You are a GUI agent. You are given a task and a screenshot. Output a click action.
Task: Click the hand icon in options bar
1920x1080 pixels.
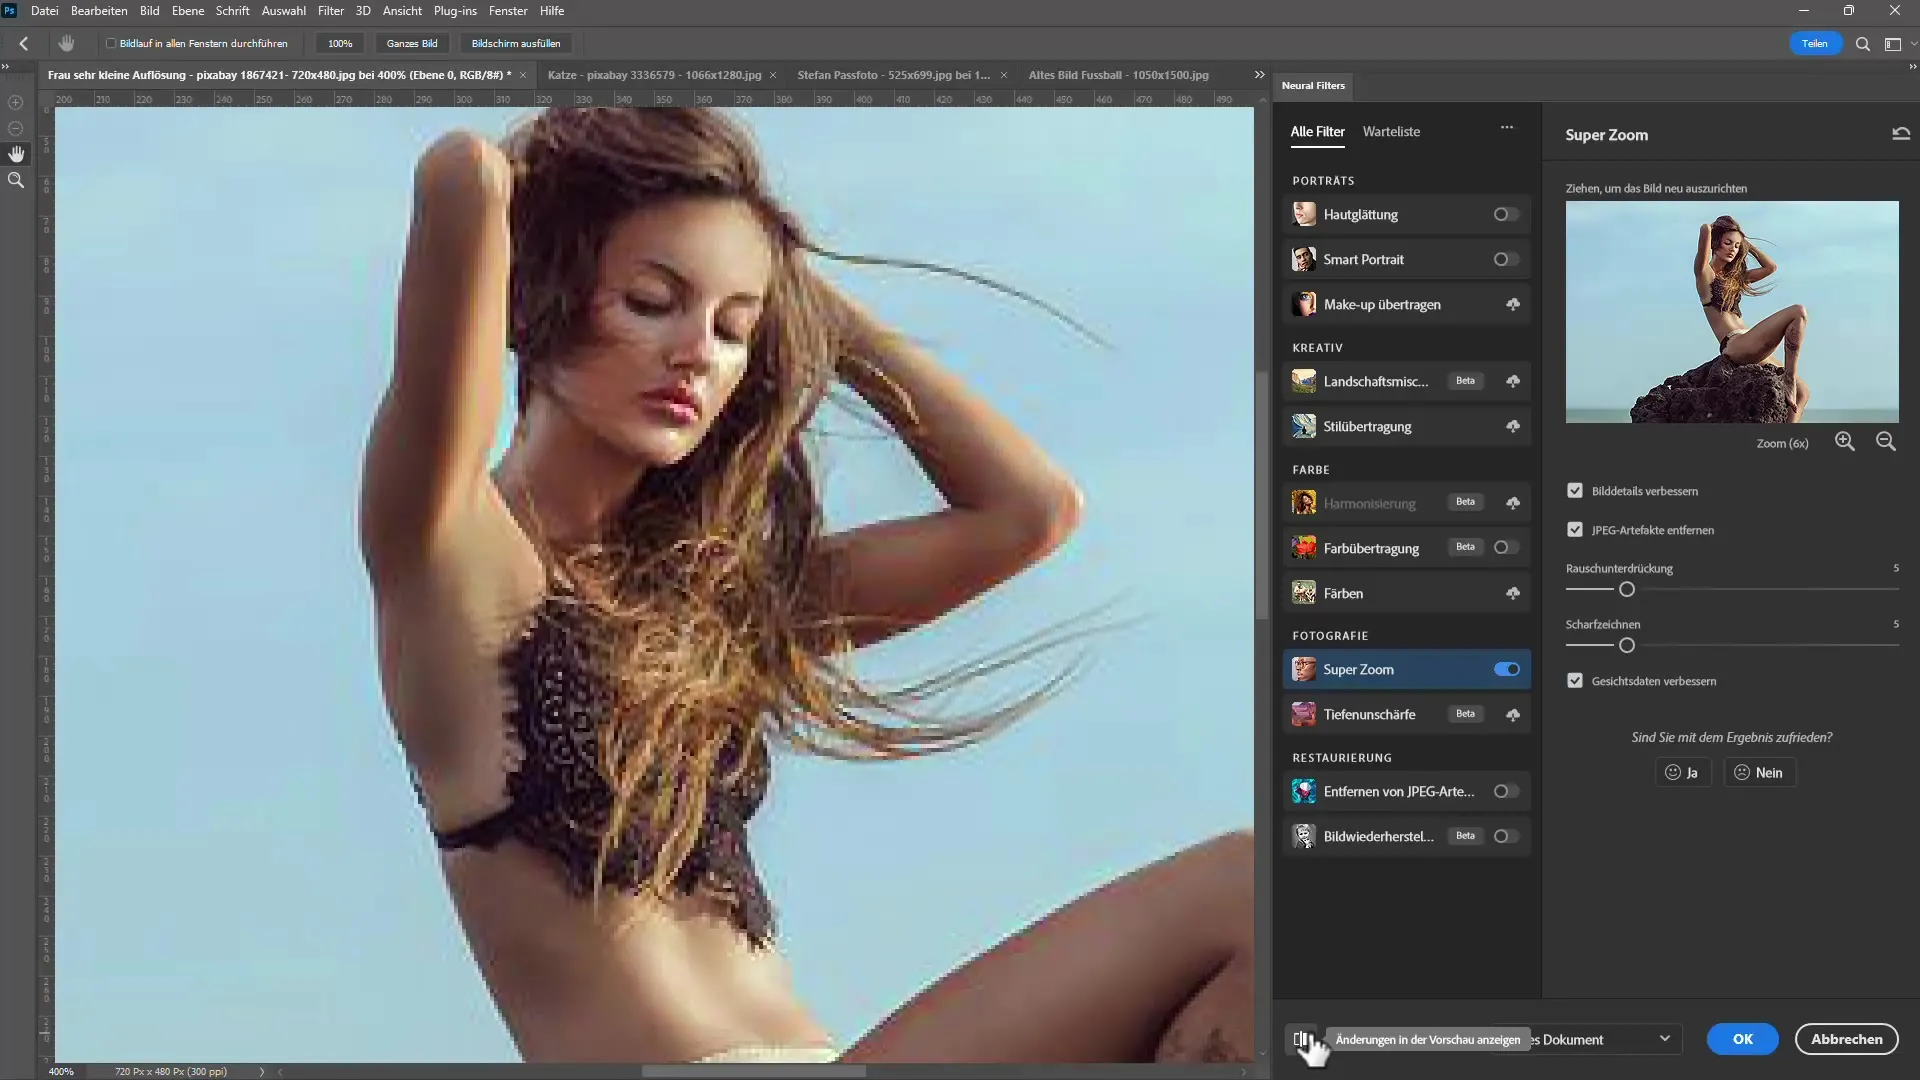click(x=66, y=43)
